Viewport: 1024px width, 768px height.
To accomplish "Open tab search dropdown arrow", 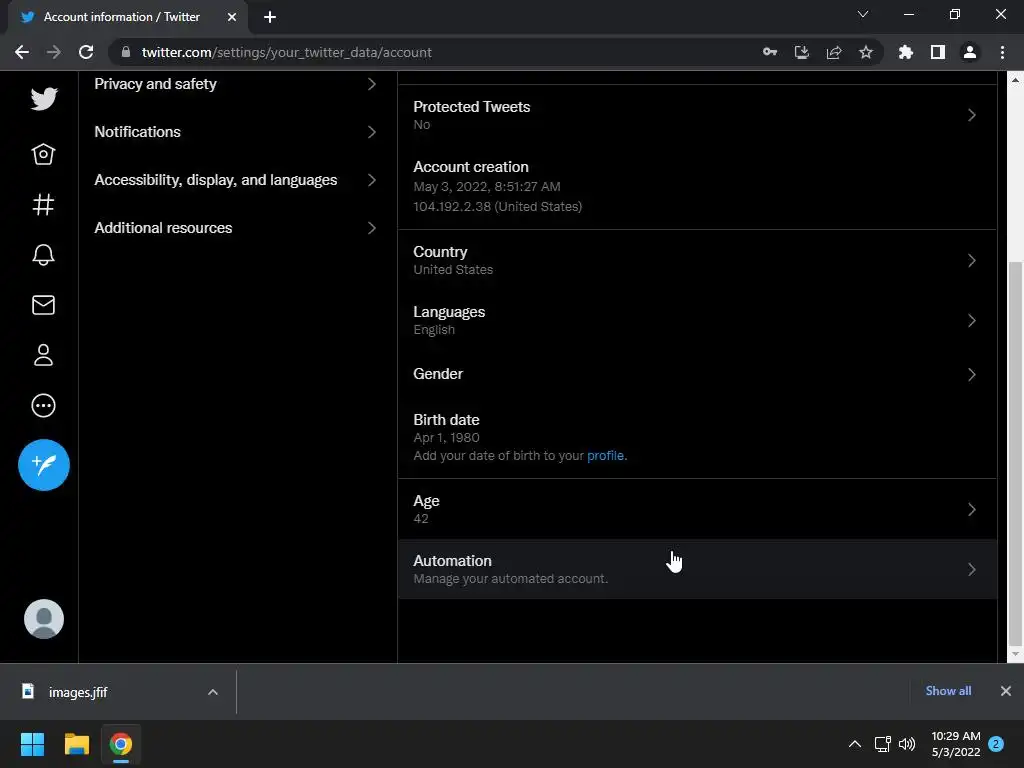I will [x=863, y=14].
